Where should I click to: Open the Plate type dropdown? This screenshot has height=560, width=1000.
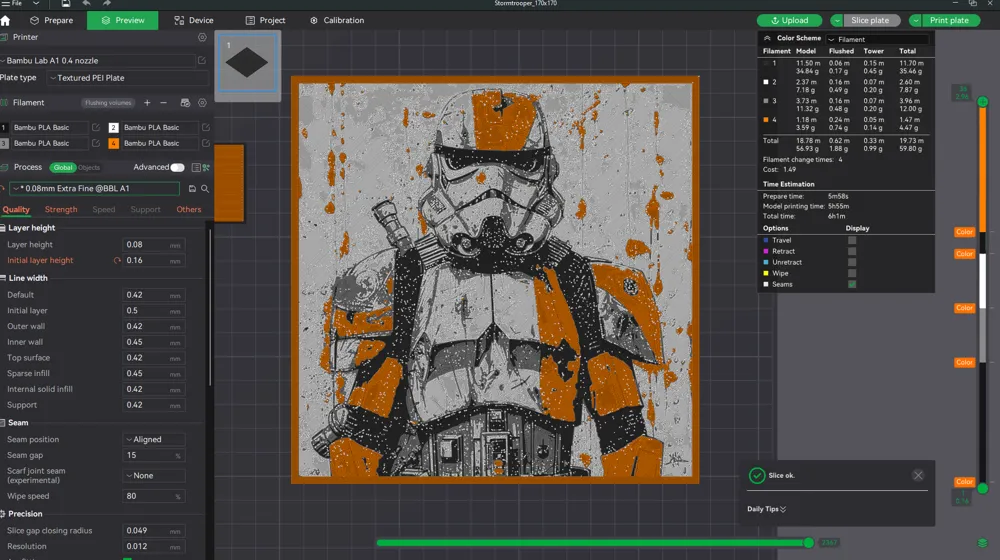coord(128,78)
